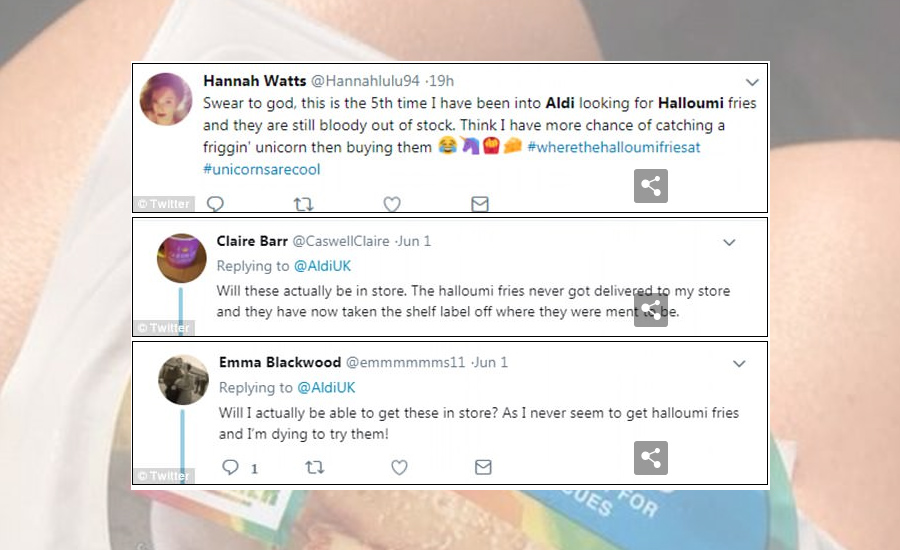Send Emma Blackwood's tweet via envelope icon

pyautogui.click(x=483, y=467)
